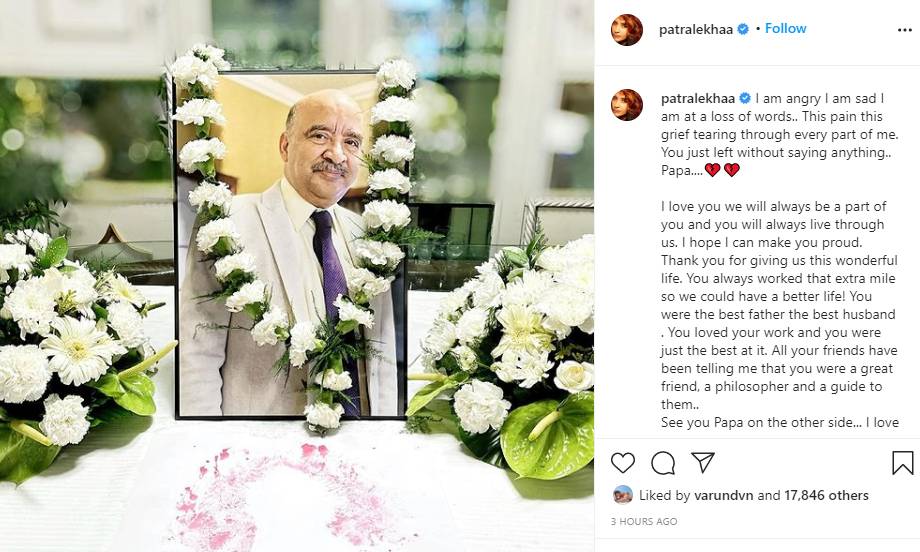
Task: Like the post with the heart icon
Action: pos(623,463)
